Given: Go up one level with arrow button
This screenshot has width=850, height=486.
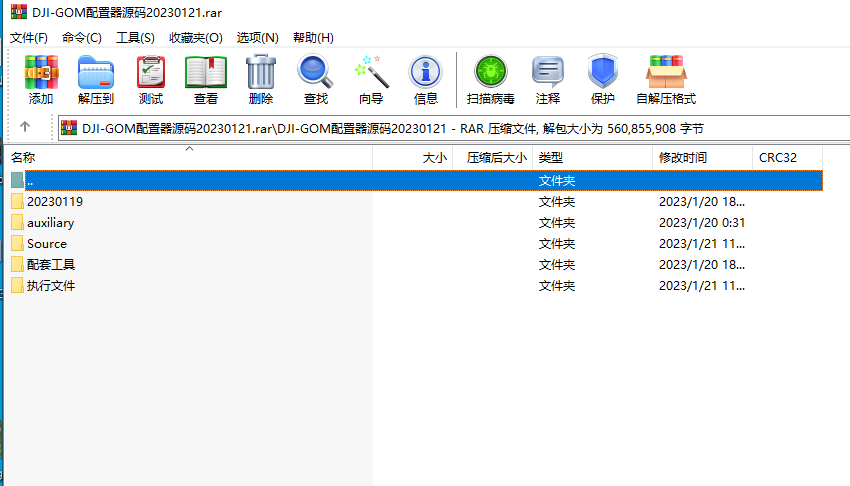Looking at the screenshot, I should coord(25,127).
